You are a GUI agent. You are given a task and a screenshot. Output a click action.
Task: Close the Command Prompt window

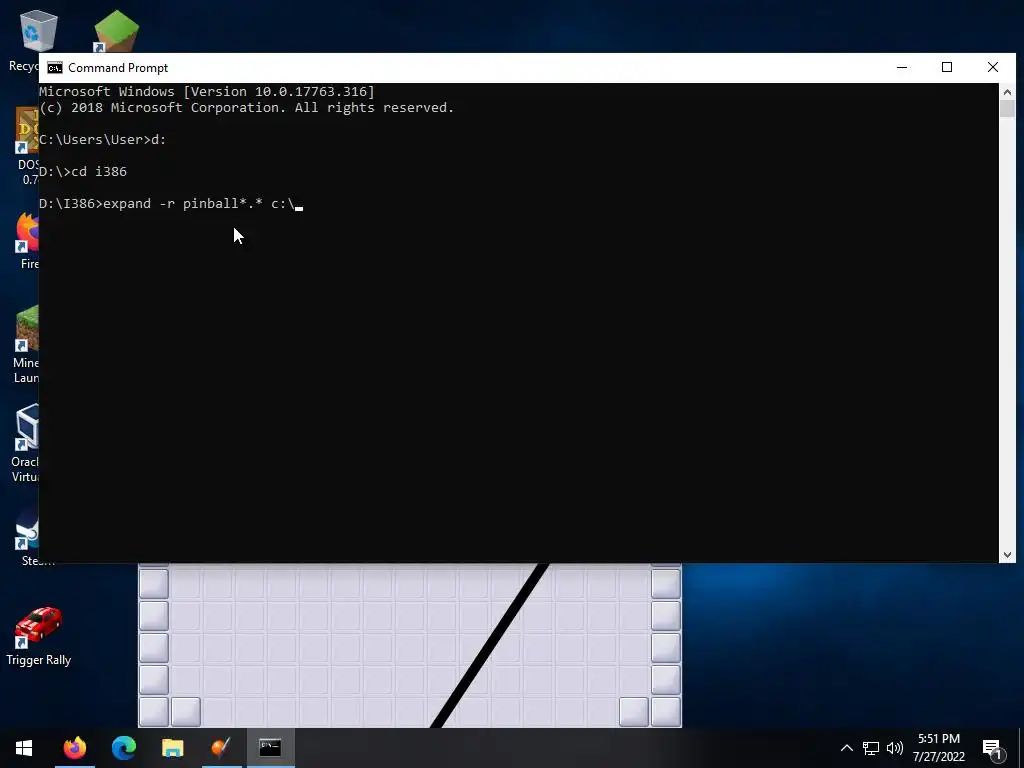pyautogui.click(x=993, y=67)
